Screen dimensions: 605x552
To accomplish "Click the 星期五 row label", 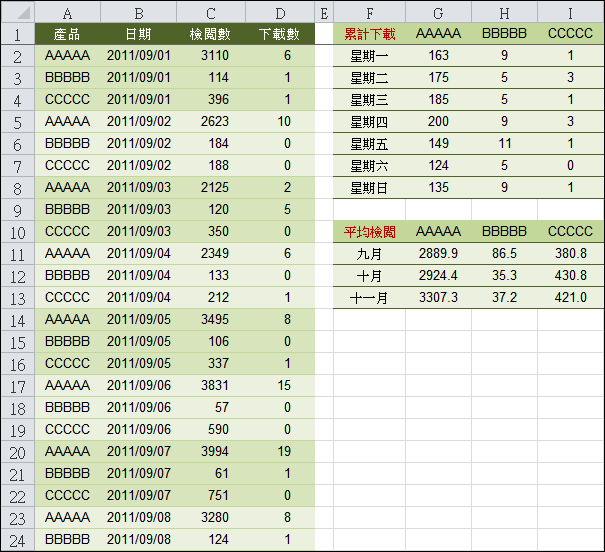I will [x=370, y=143].
